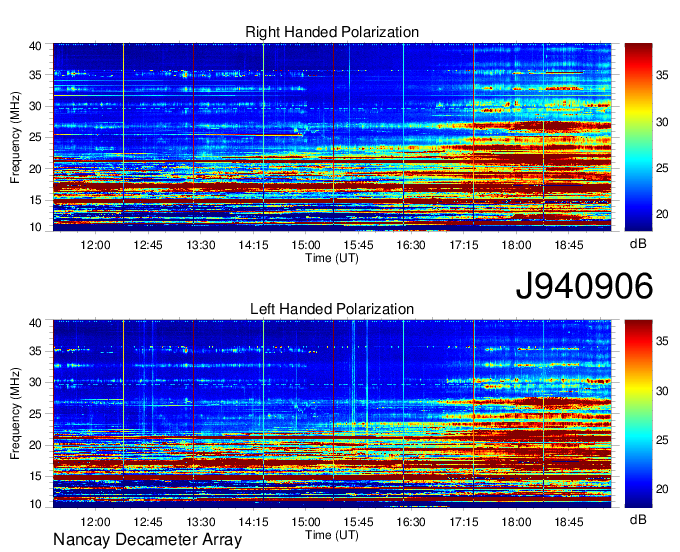Click the 15:00 tick of Left Handed plot

click(x=306, y=522)
